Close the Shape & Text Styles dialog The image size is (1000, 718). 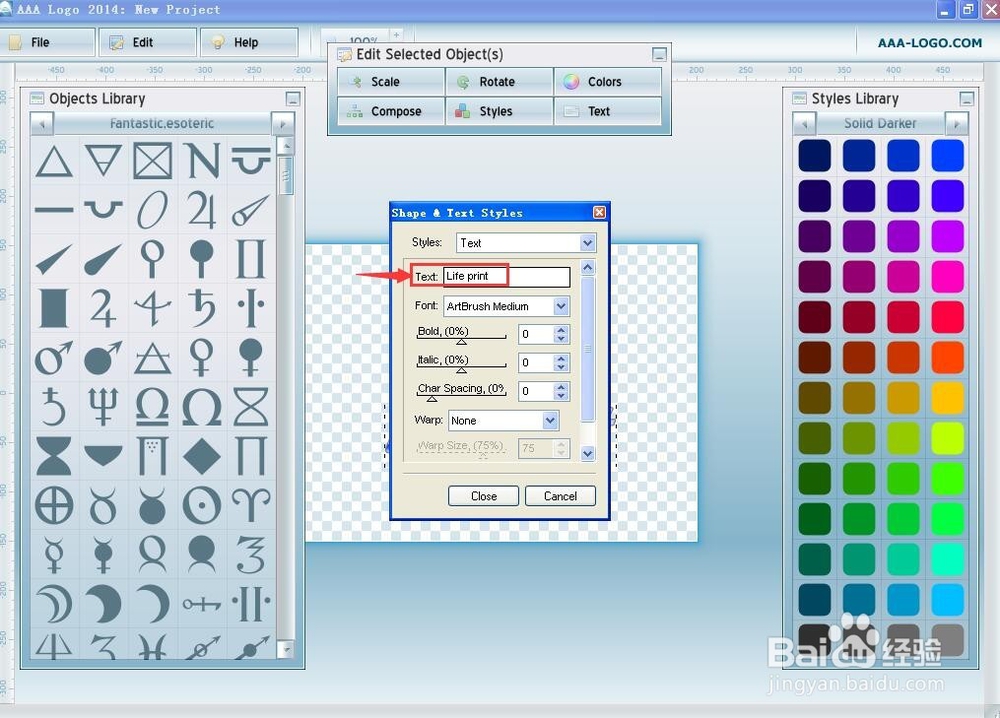tap(599, 212)
